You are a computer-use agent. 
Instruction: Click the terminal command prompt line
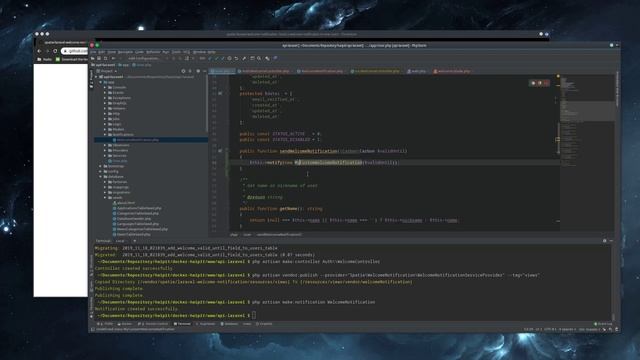(176, 316)
